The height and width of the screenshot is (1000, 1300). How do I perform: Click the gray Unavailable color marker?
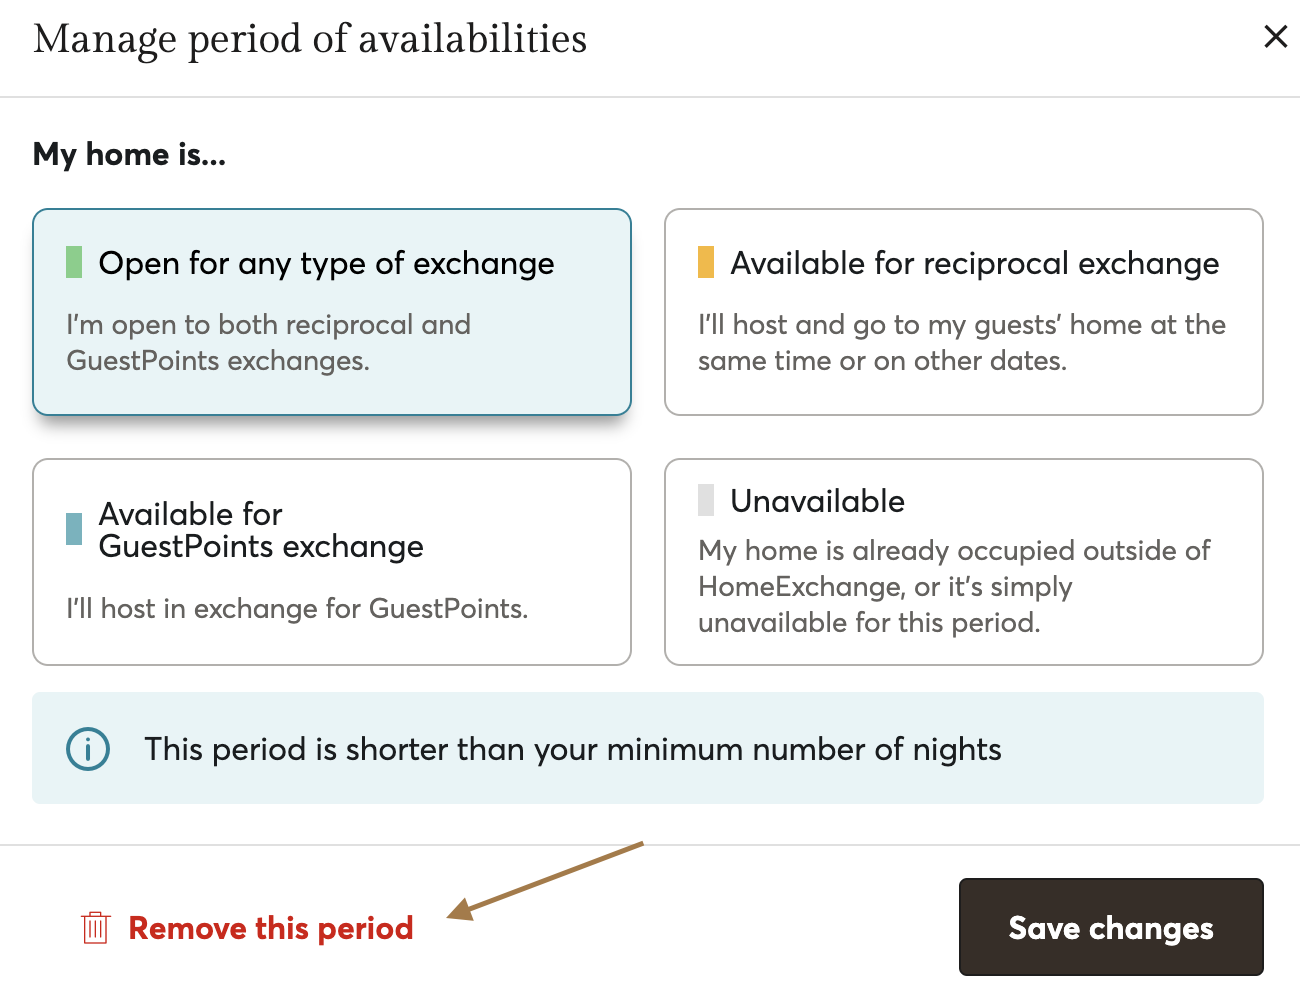point(706,500)
